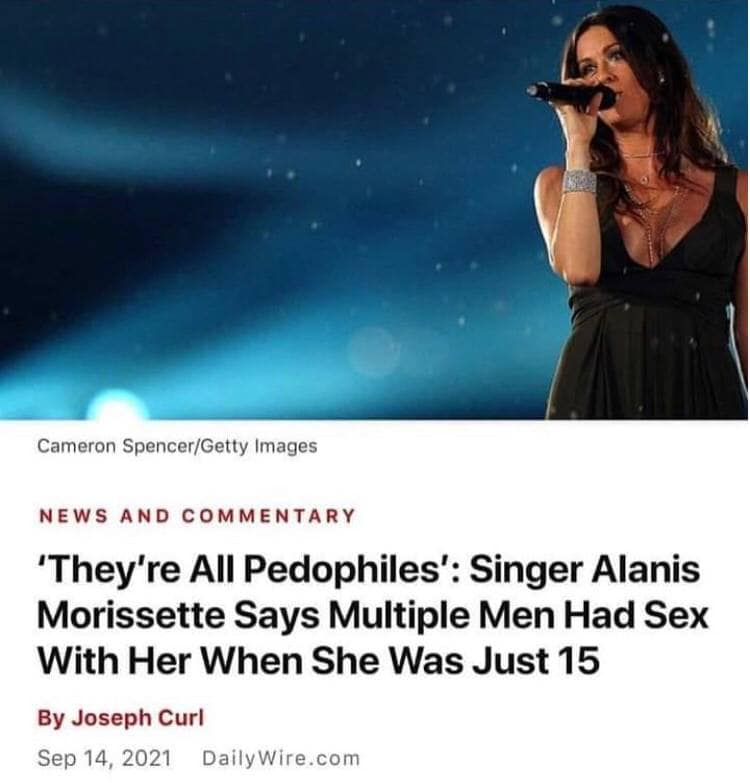Open the News and Commentary category link
Image resolution: width=750 pixels, height=783 pixels.
click(197, 515)
